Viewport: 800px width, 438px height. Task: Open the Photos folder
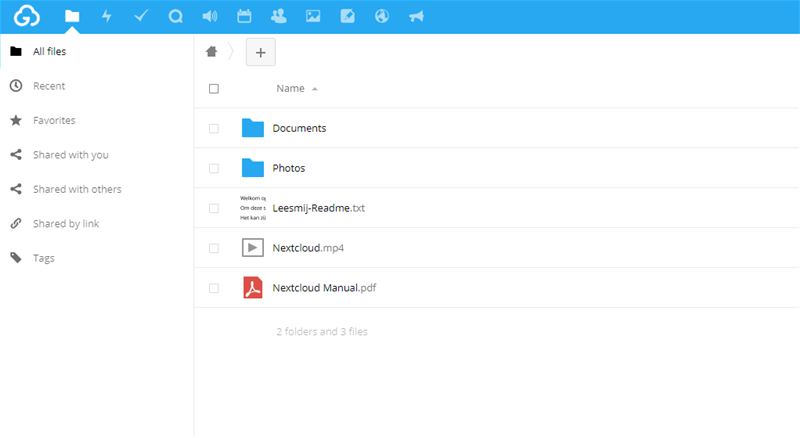point(289,168)
